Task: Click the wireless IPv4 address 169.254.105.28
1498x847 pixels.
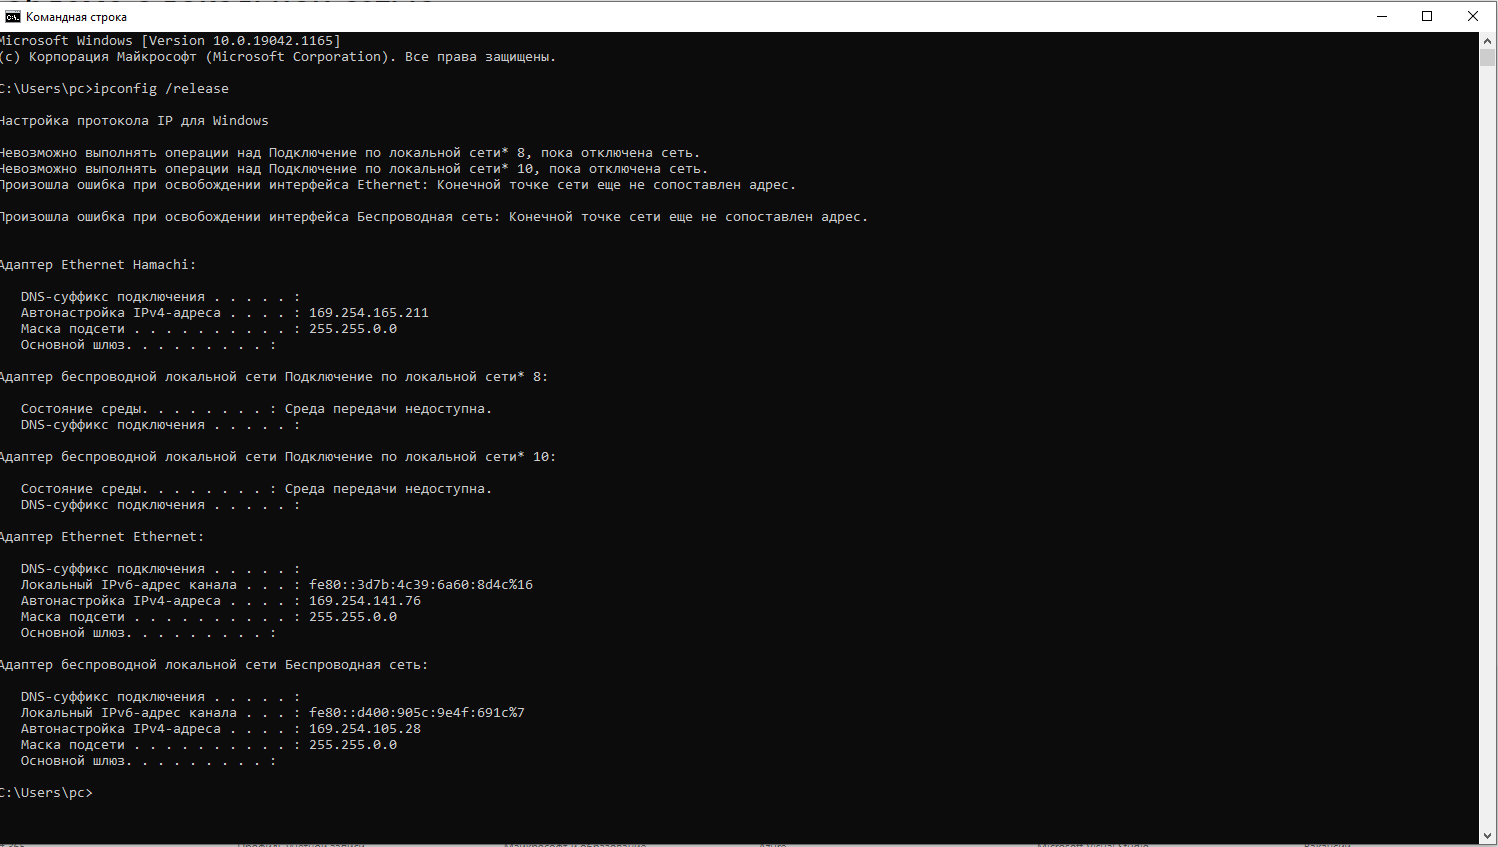Action: coord(365,729)
